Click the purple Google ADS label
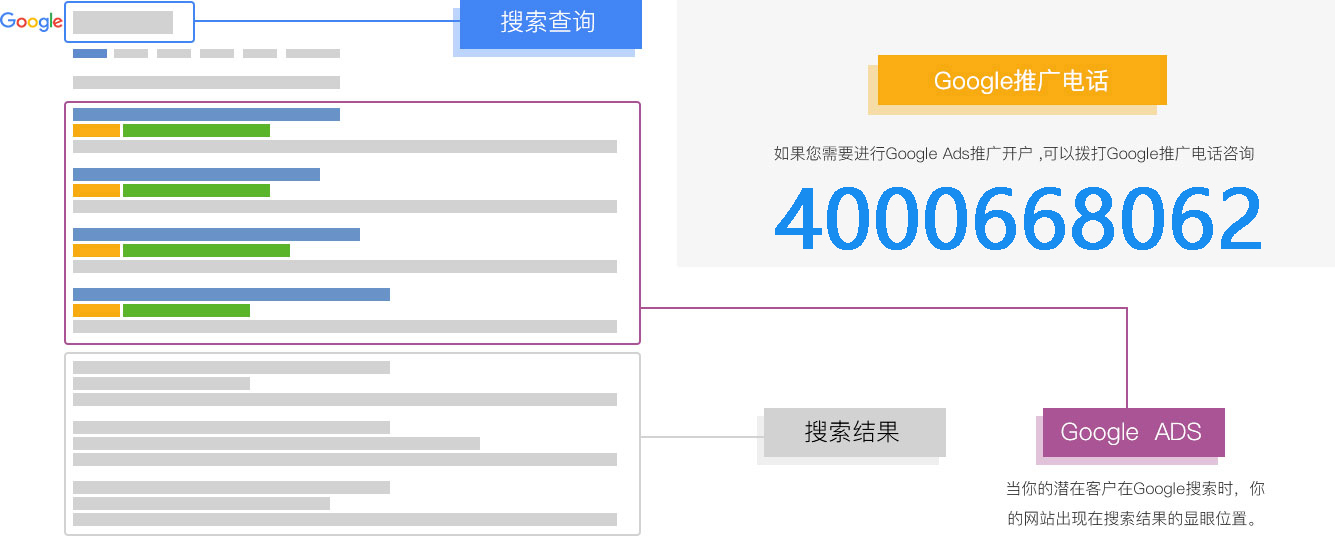 [1132, 432]
